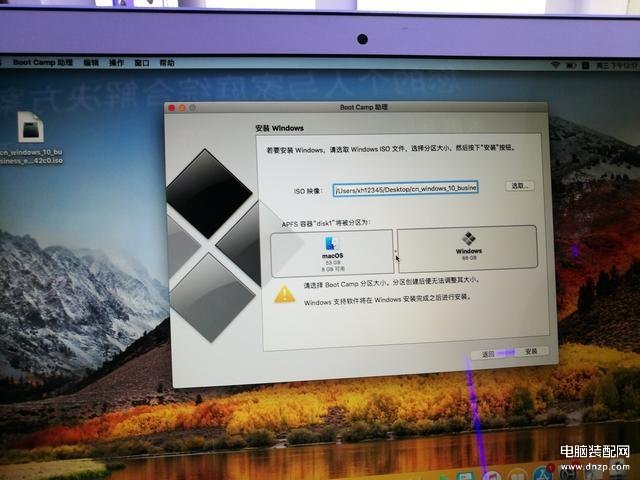The image size is (640, 480).
Task: Close the Boot Camp 助理 window
Action: (171, 108)
